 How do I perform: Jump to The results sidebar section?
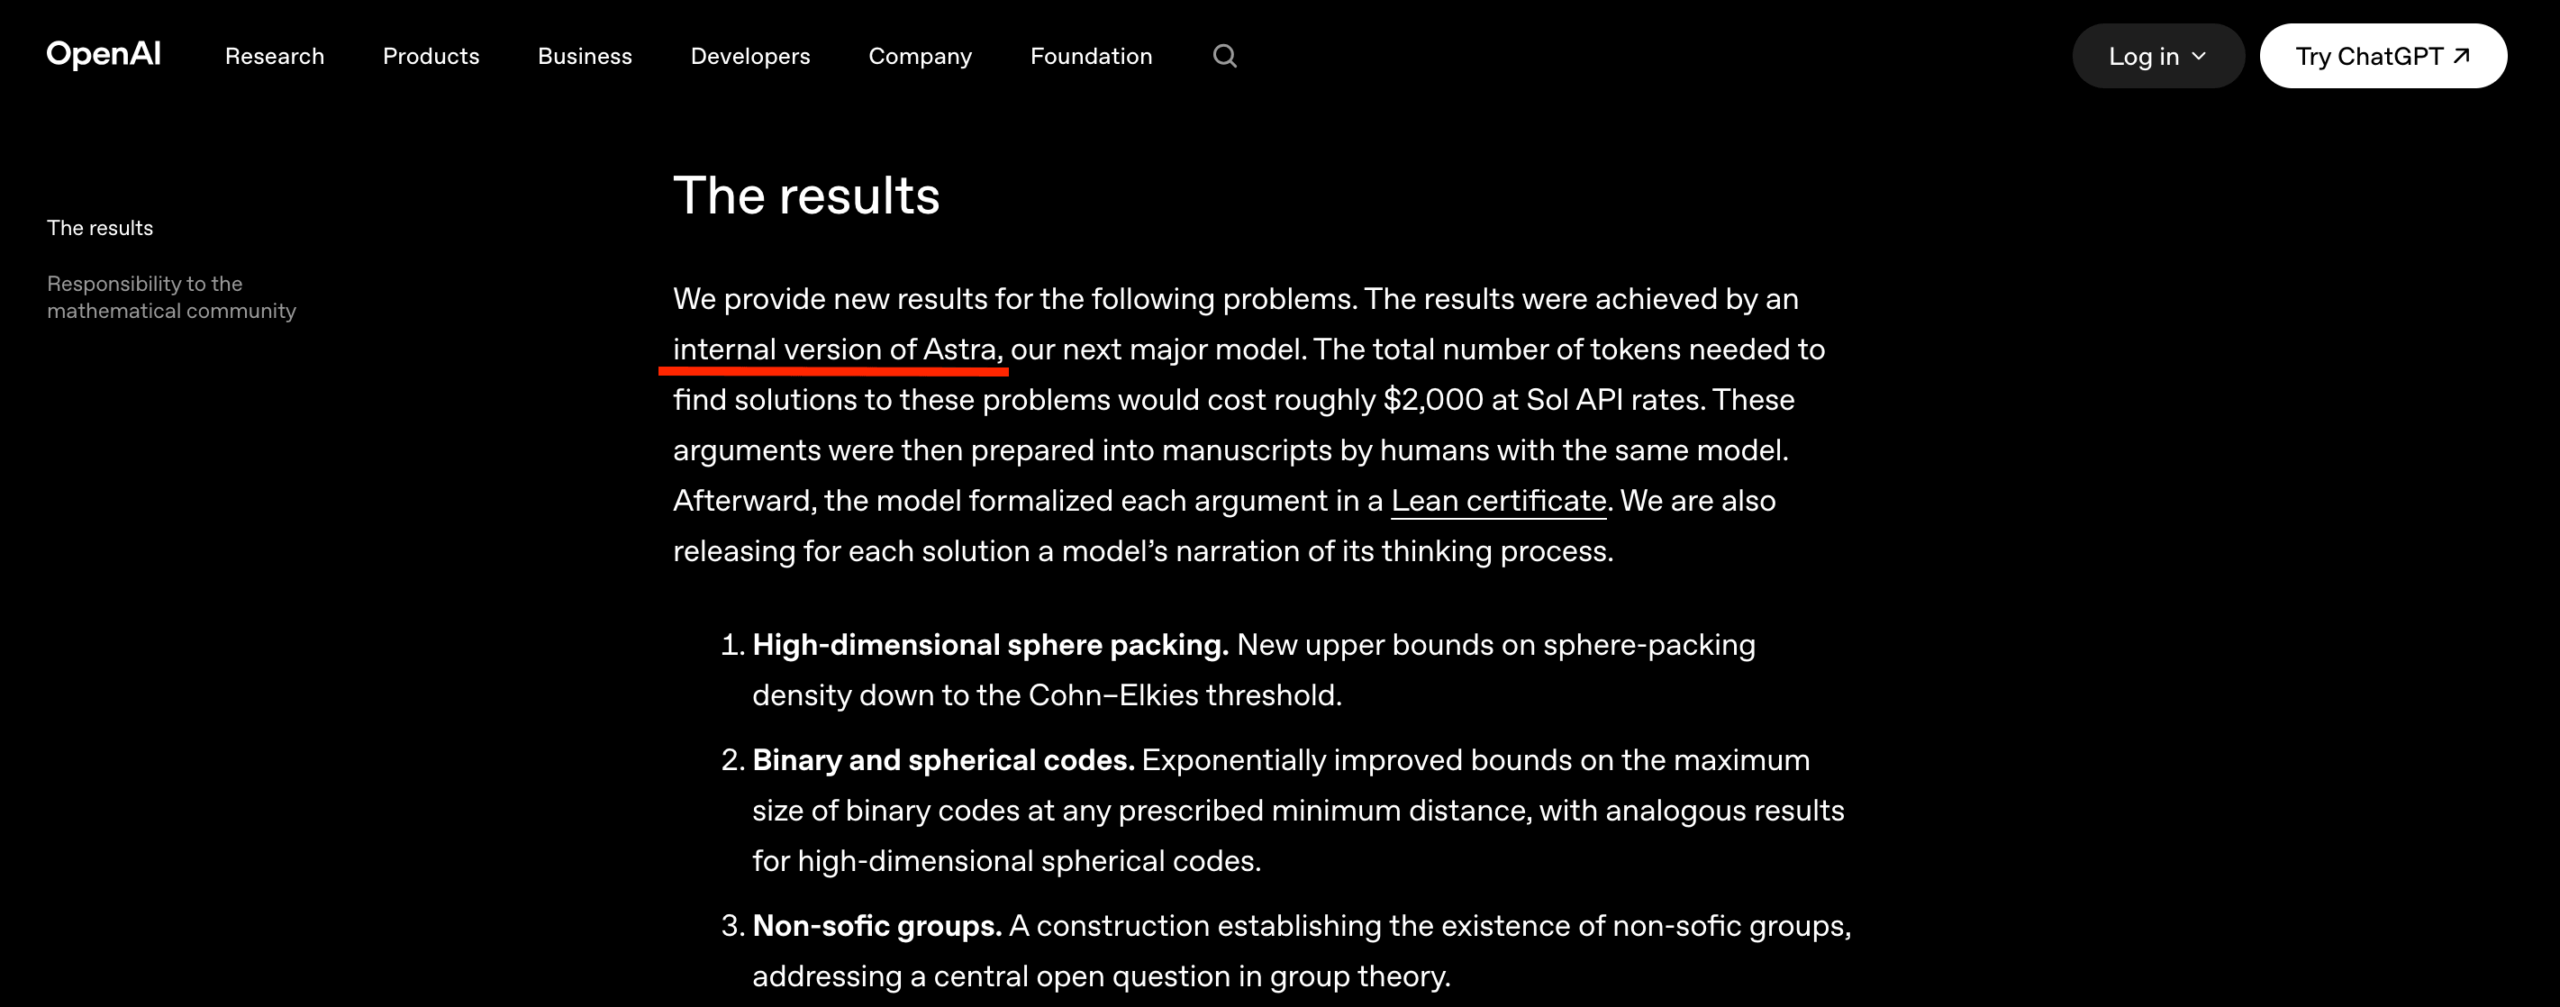click(100, 228)
